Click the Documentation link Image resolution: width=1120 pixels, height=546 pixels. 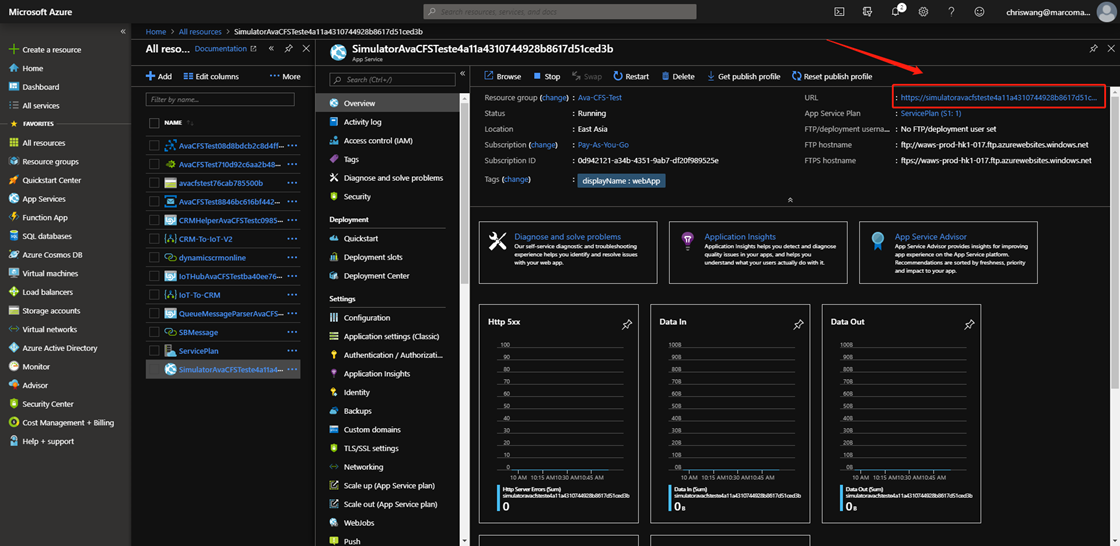pos(225,49)
